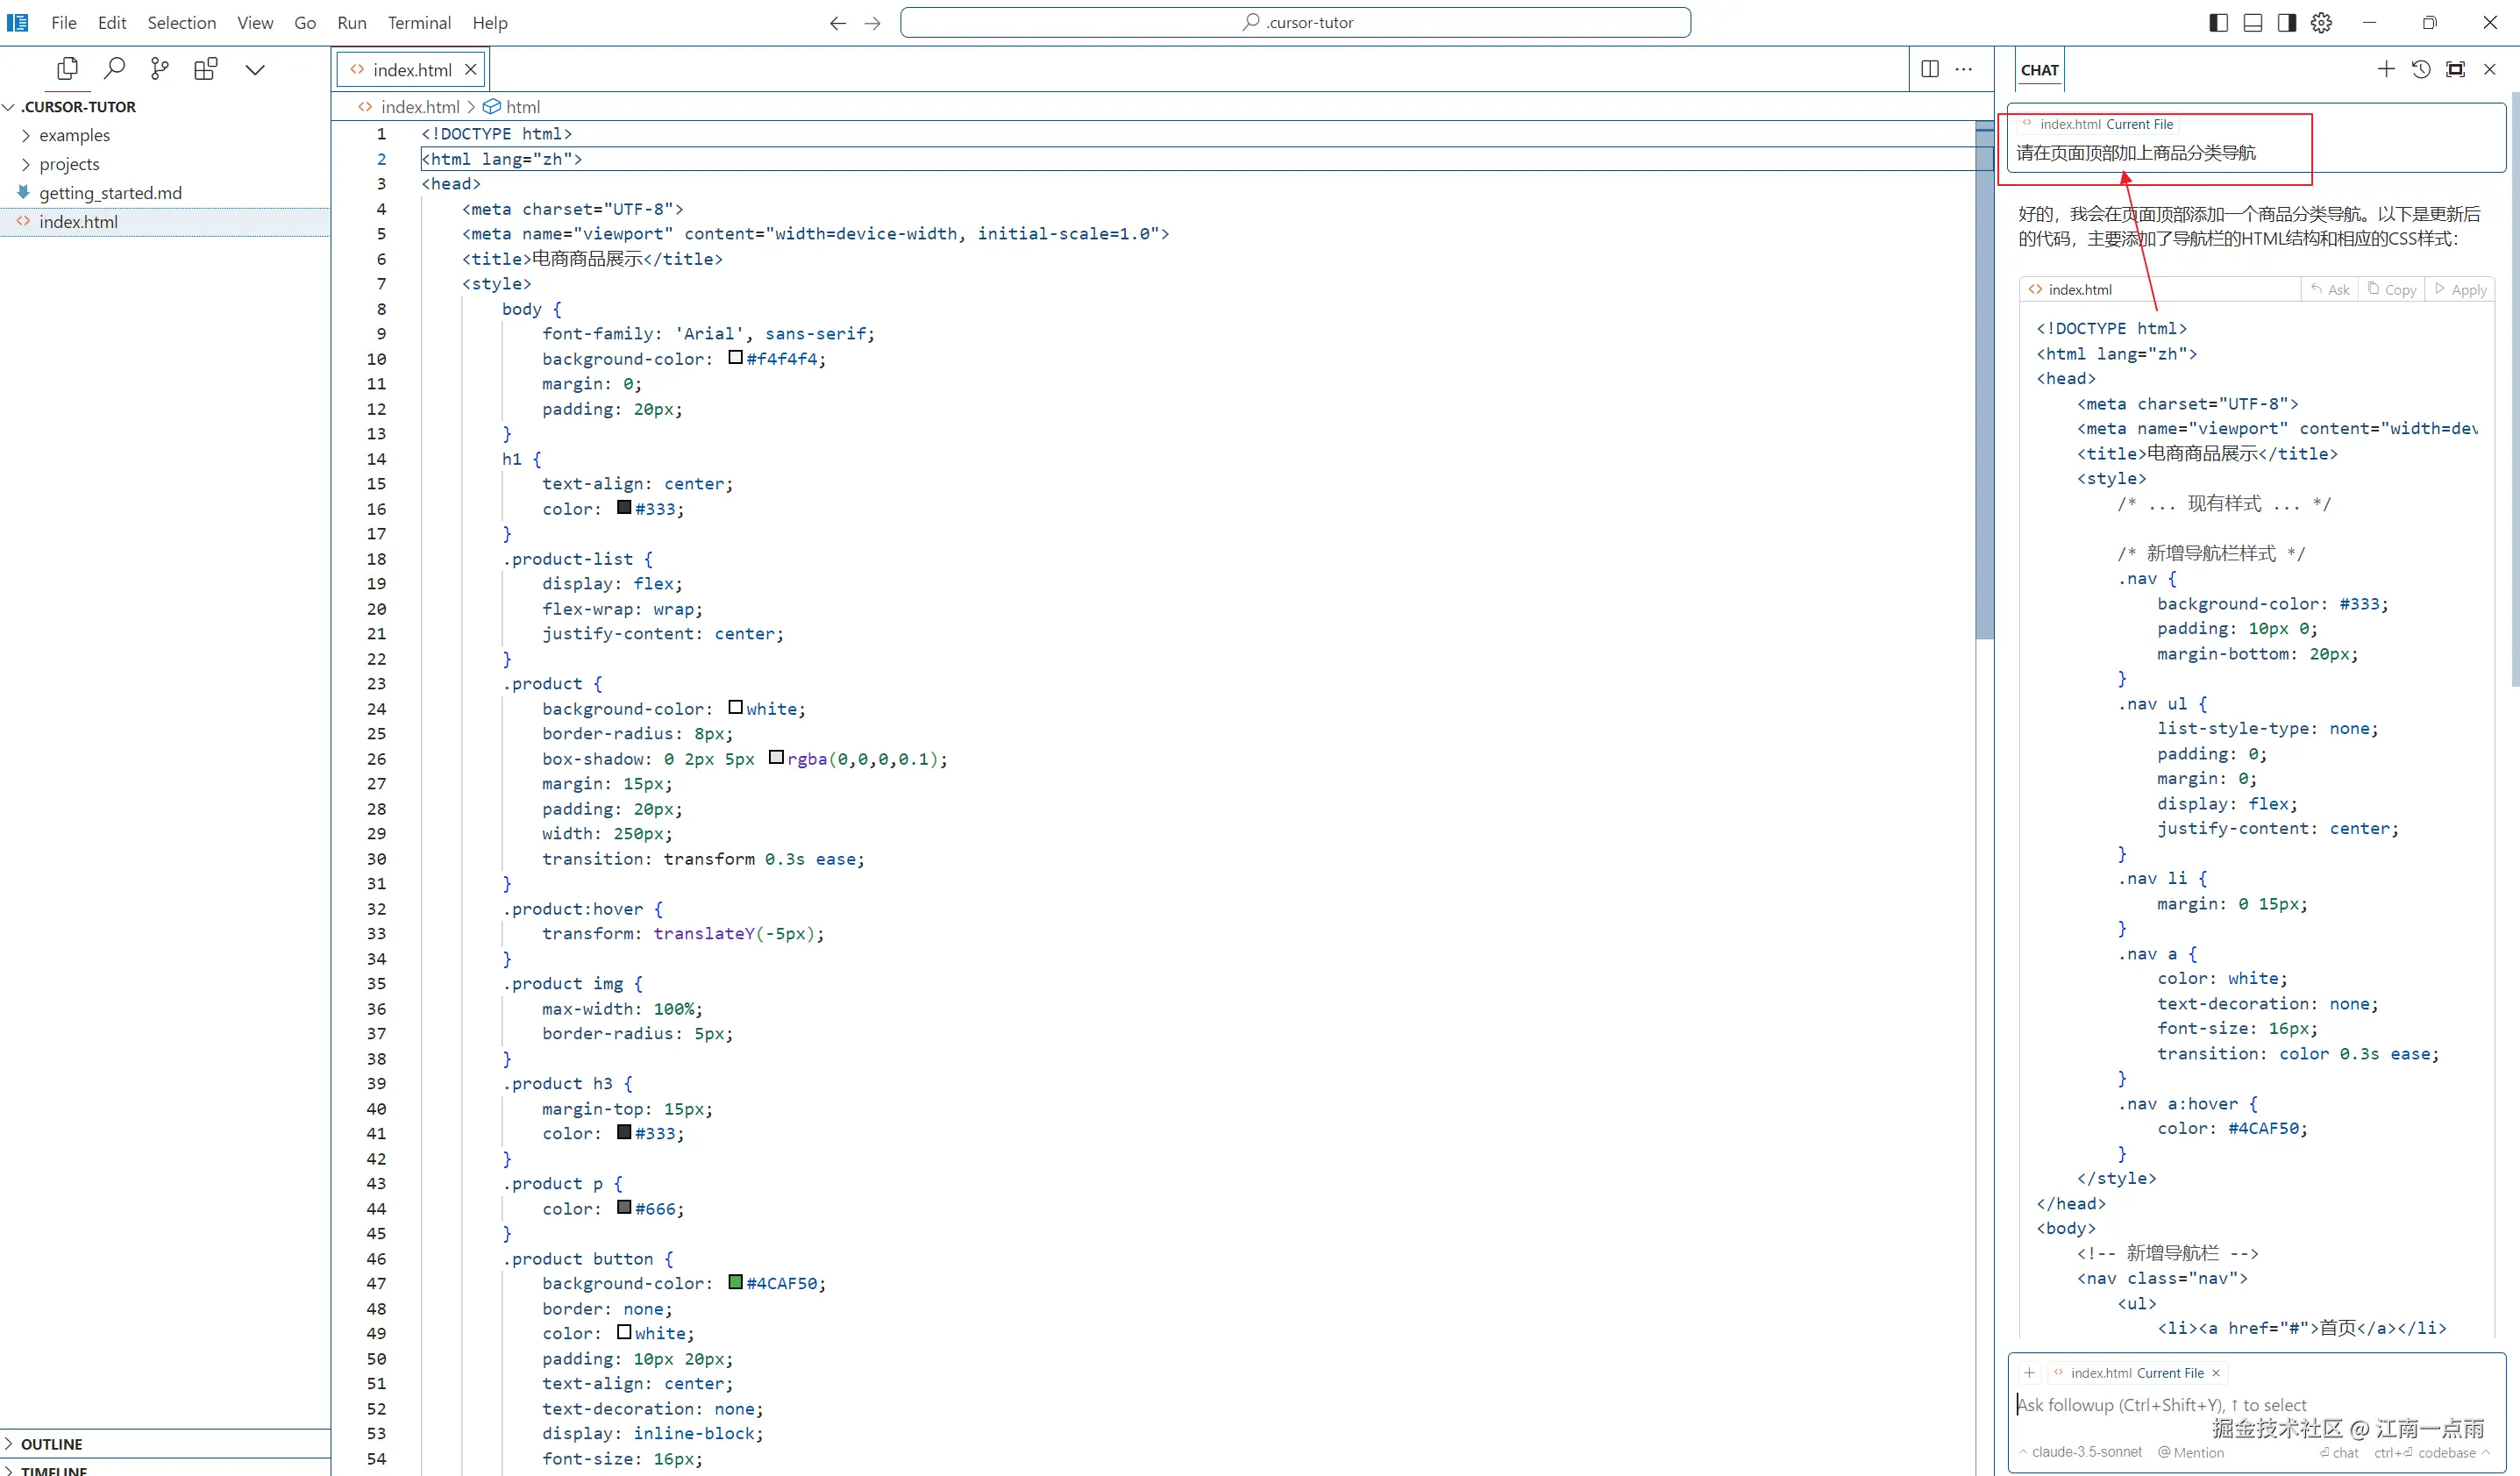Toggle the AI side pane layout button
This screenshot has width=2520, height=1476.
[x=2287, y=22]
